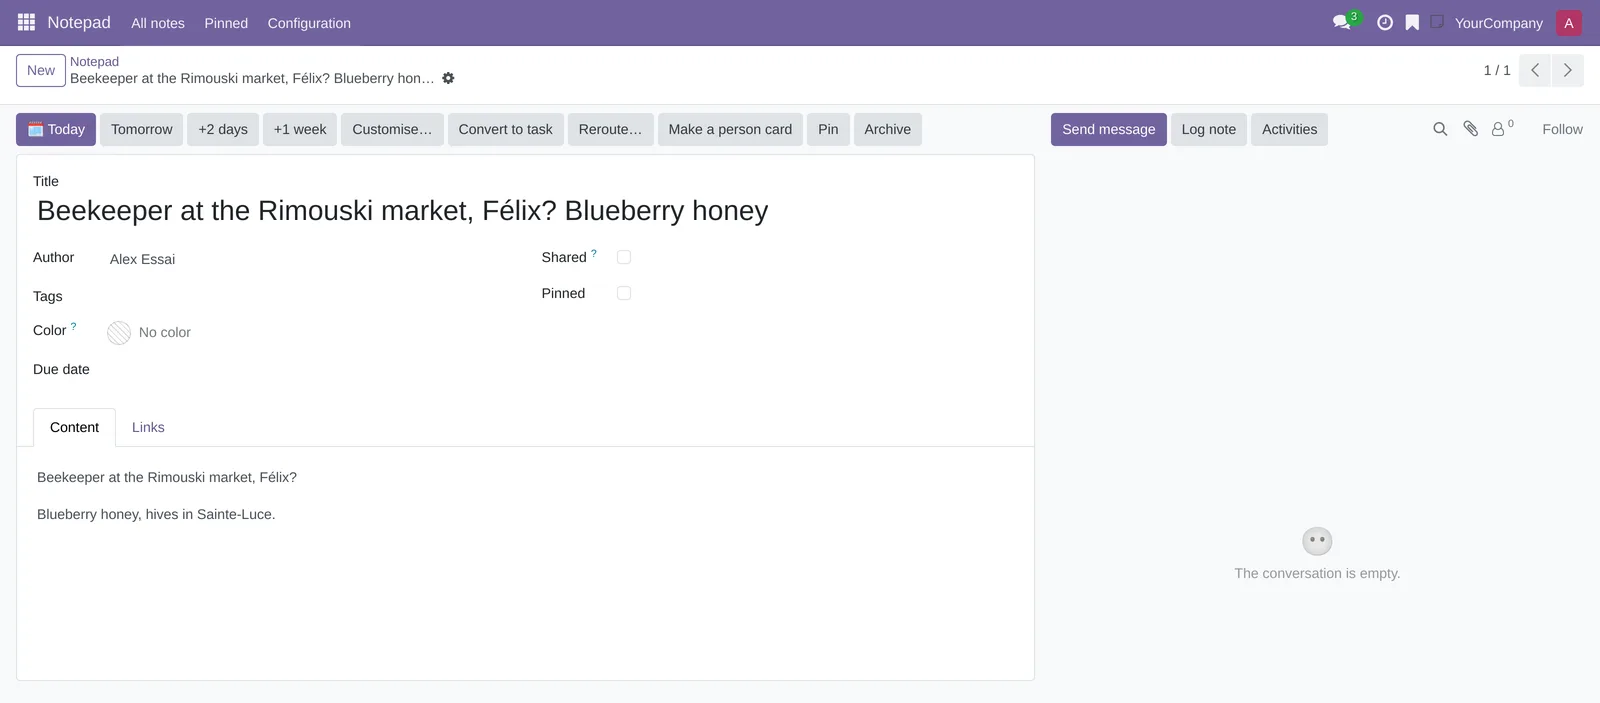
Task: Open the apps grid menu
Action: [x=26, y=22]
